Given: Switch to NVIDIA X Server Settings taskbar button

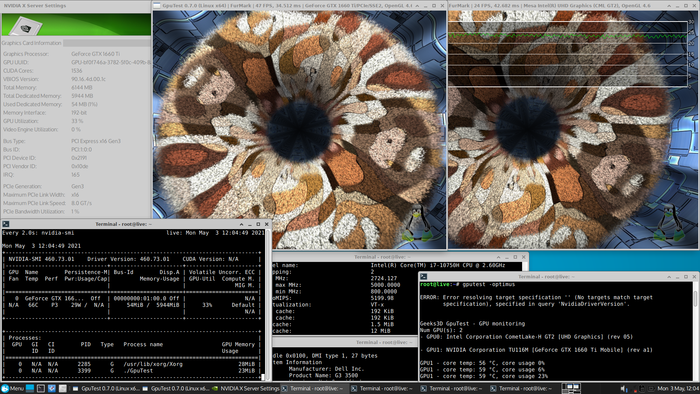Looking at the screenshot, I should (246, 389).
